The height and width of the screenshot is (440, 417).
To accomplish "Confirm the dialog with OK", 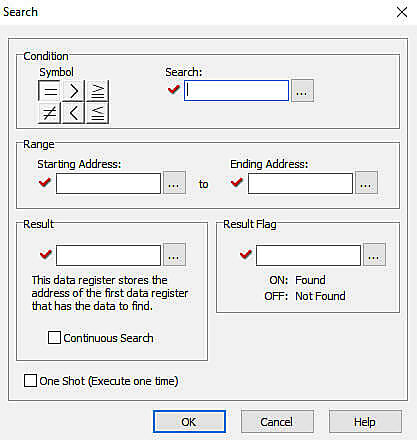I will pos(189,422).
